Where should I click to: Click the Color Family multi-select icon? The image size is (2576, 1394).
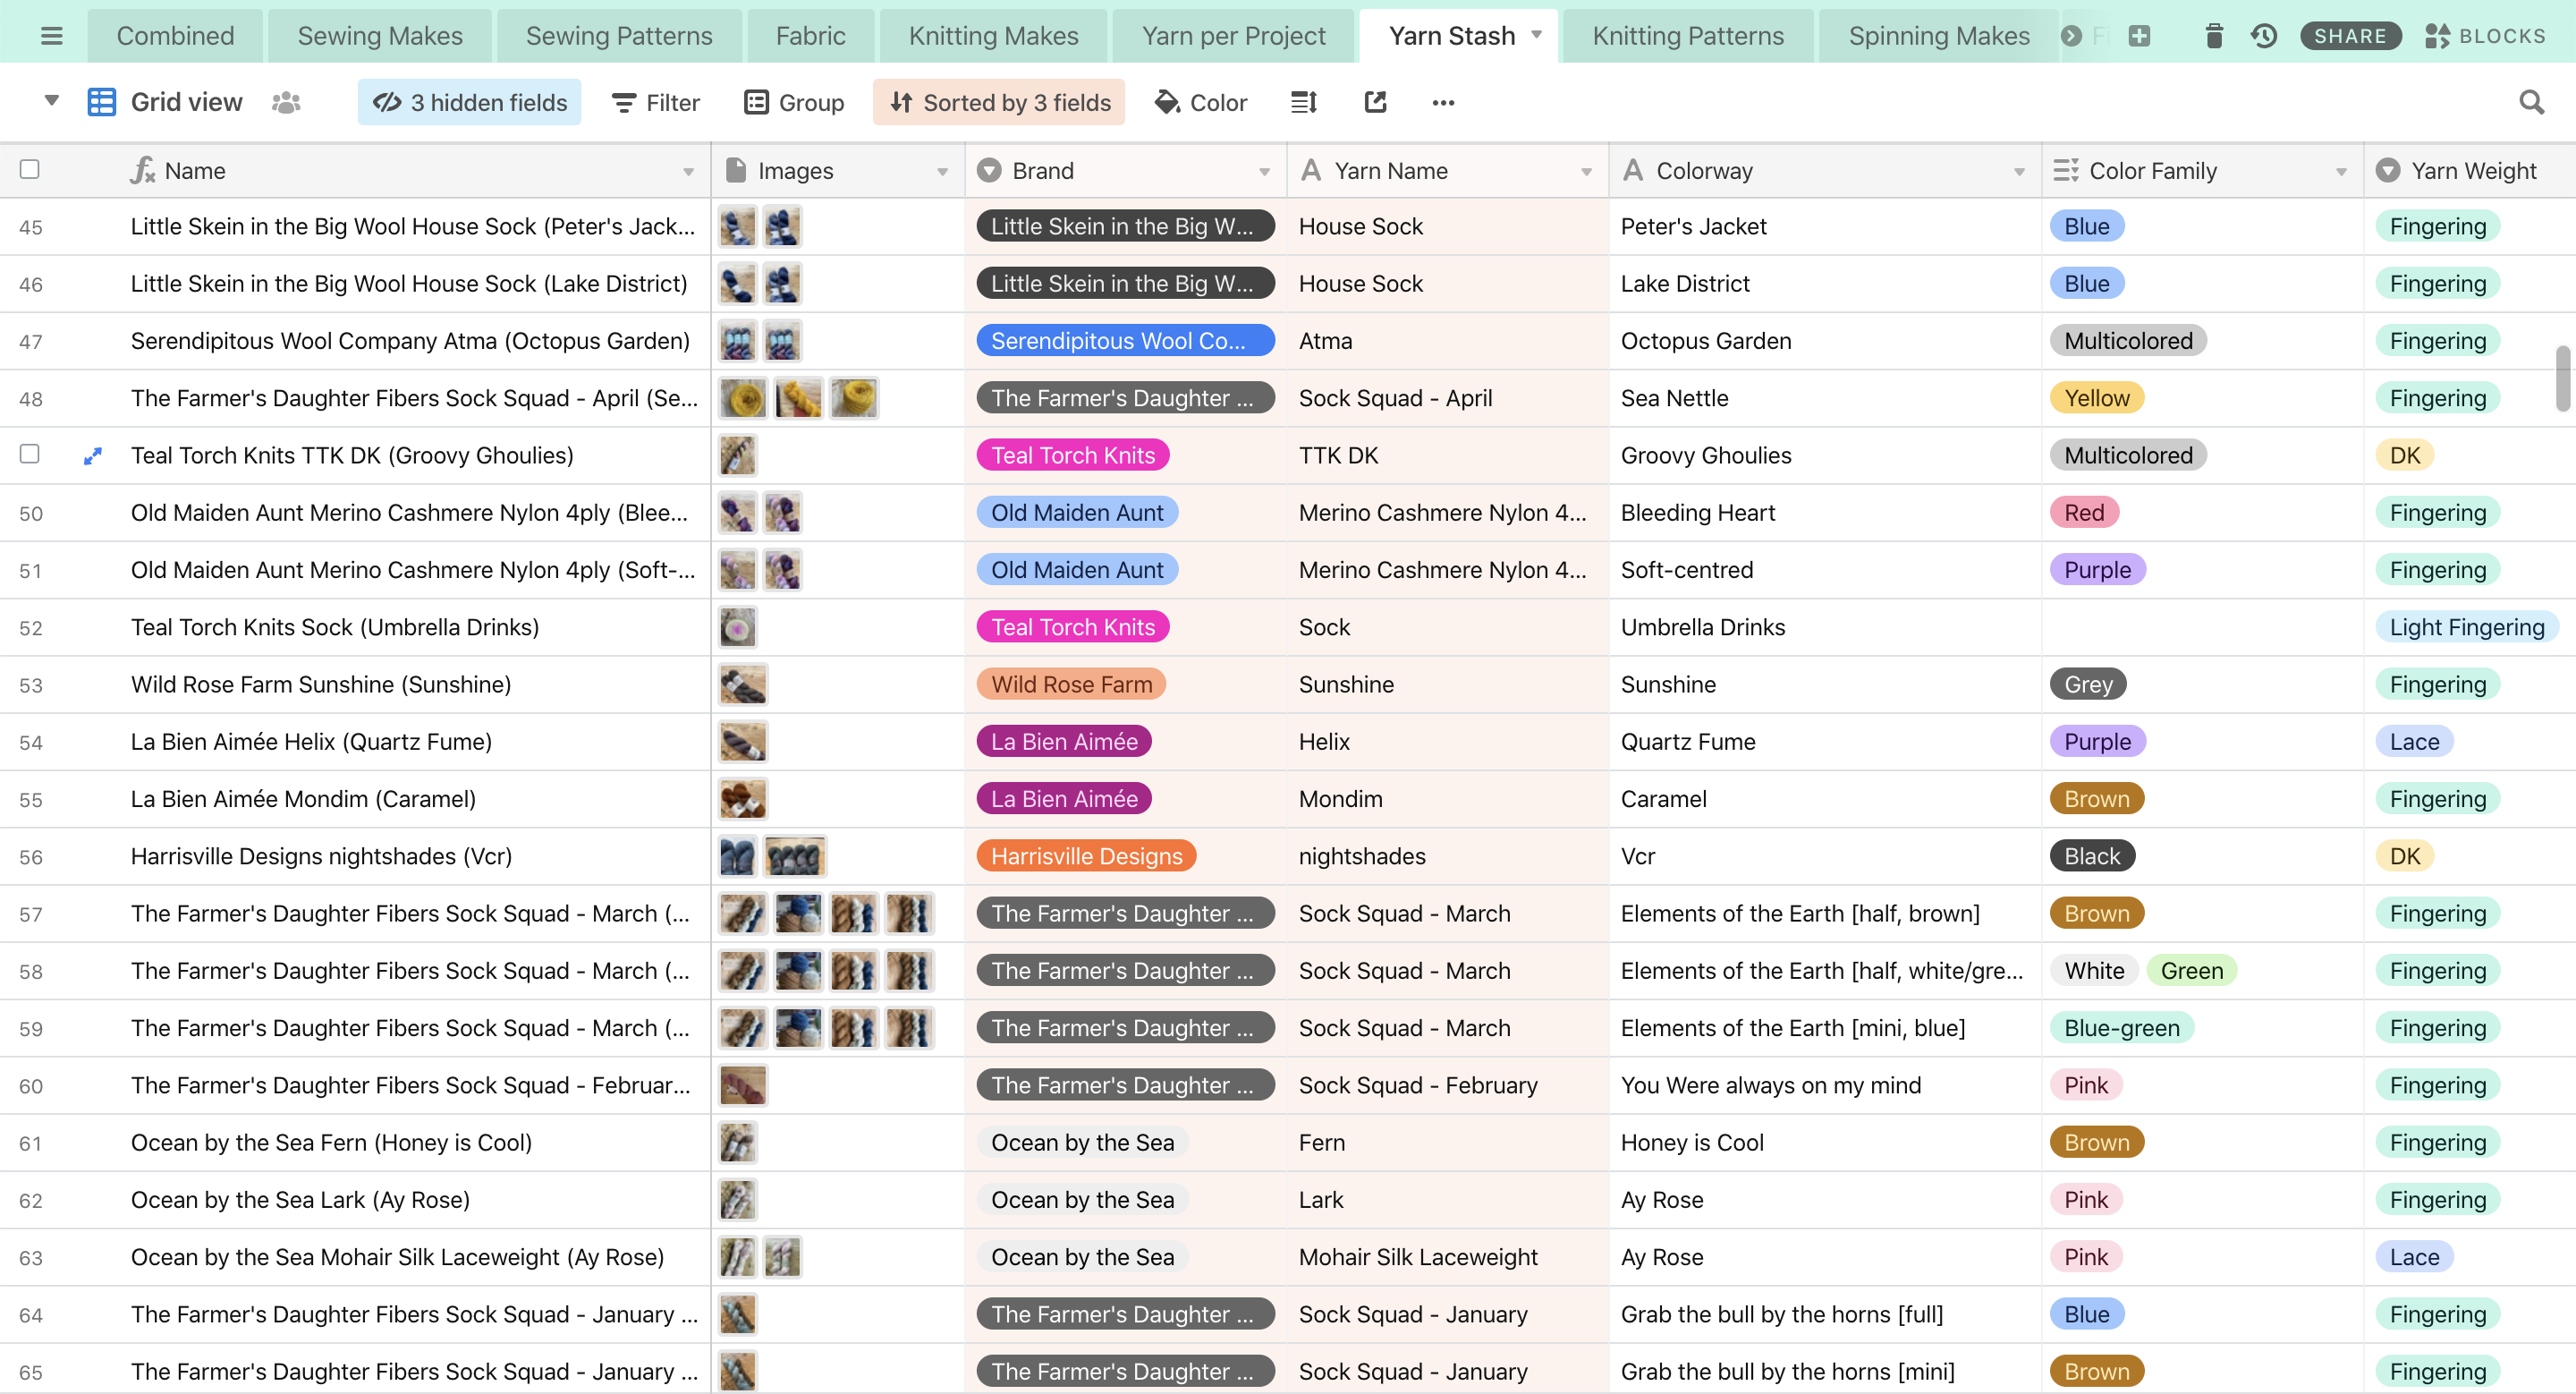click(x=2066, y=170)
